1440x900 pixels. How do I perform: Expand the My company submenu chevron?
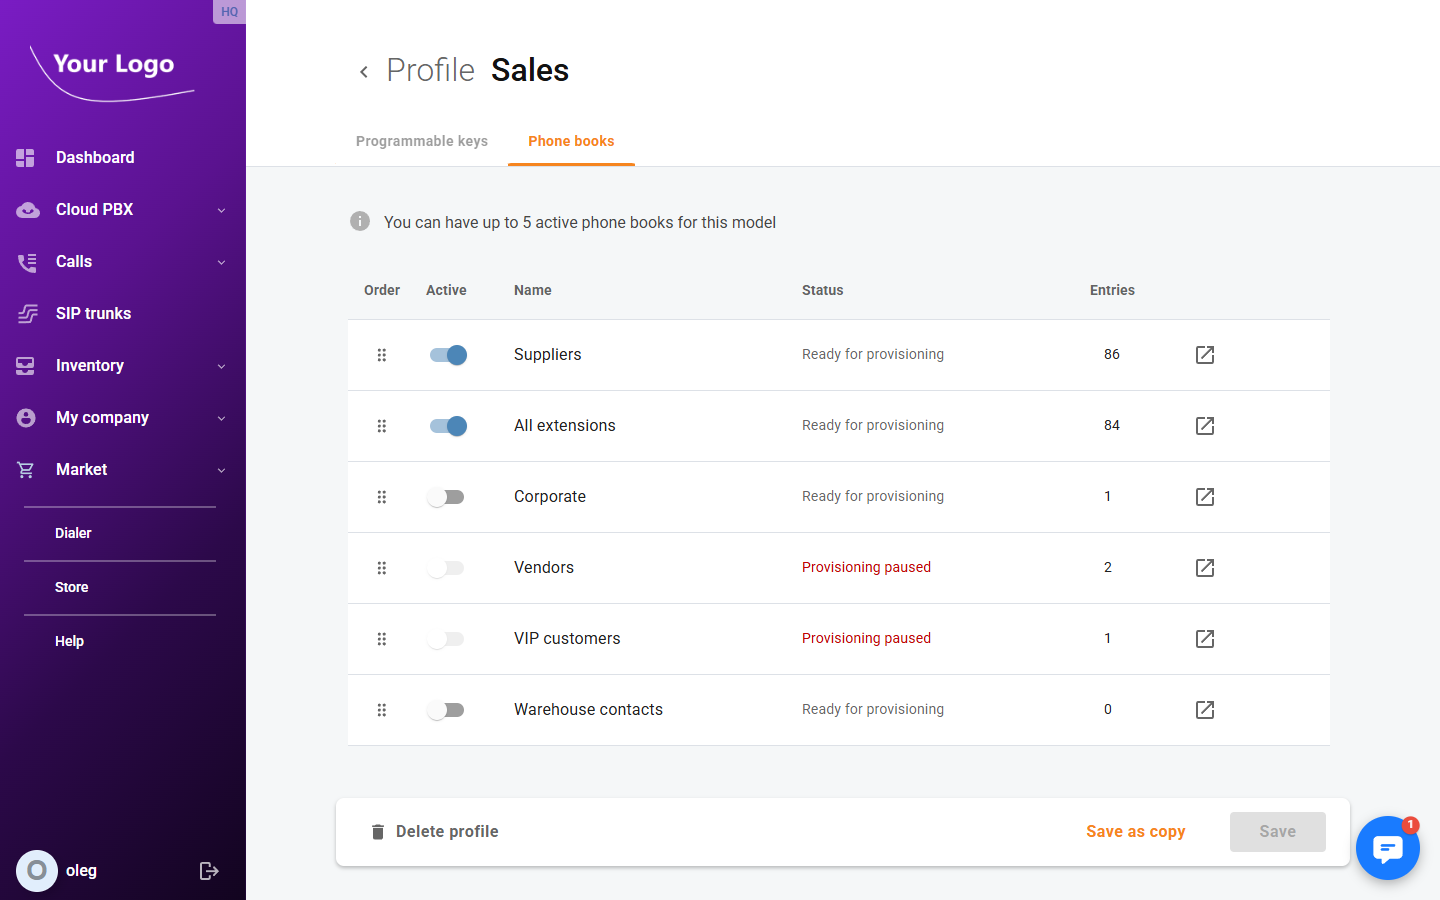point(221,418)
